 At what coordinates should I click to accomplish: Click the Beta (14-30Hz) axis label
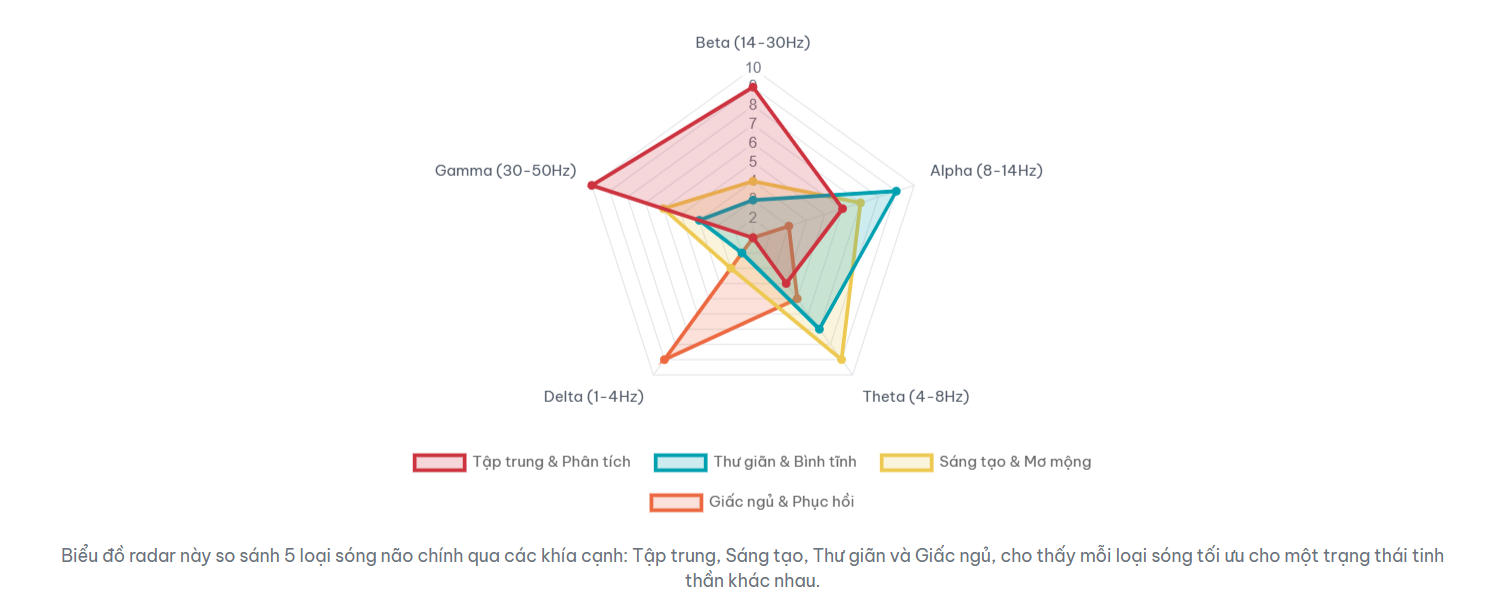point(753,42)
